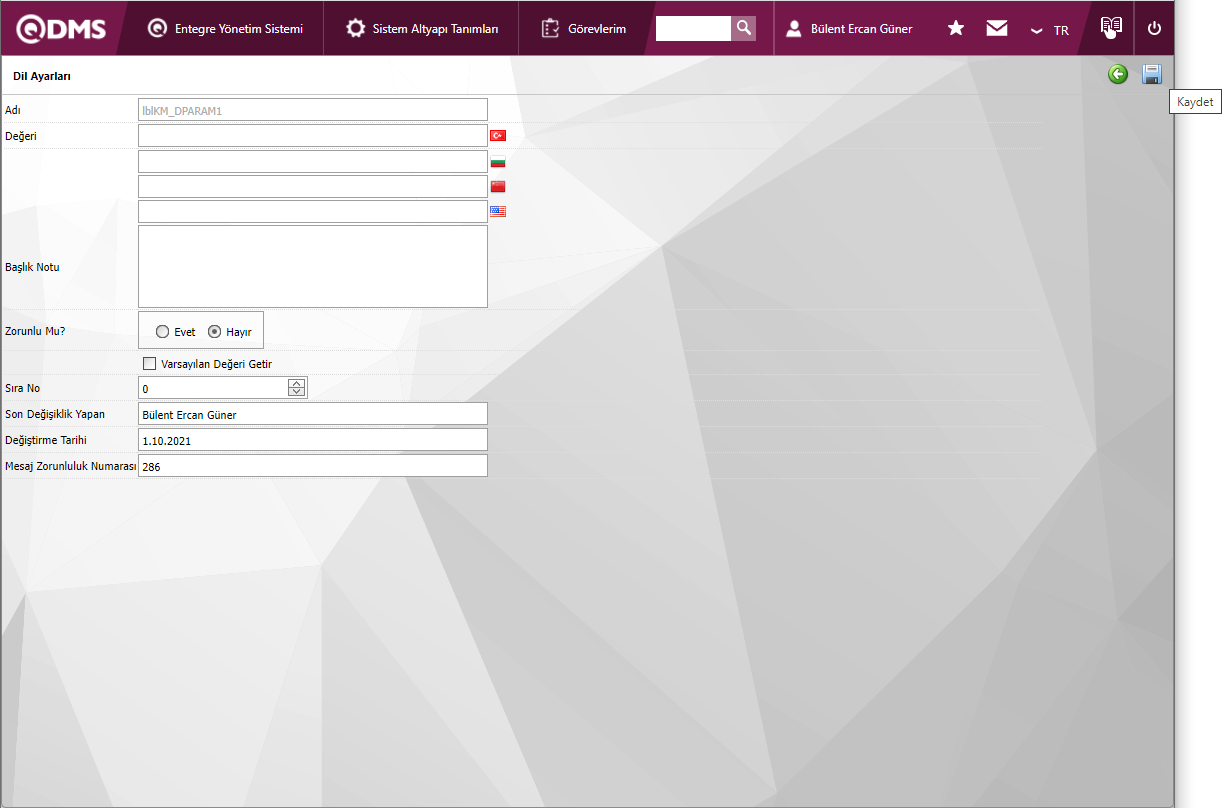Click the Chinese flag icon

(x=498, y=186)
